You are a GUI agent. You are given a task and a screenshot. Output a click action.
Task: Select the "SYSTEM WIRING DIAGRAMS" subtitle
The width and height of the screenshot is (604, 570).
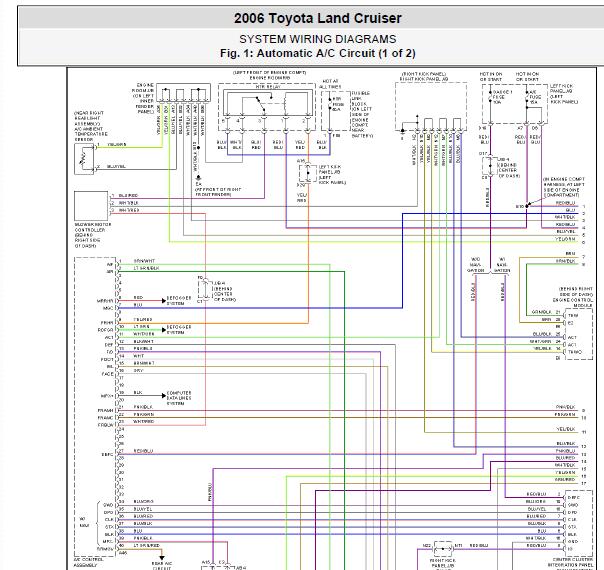317,39
